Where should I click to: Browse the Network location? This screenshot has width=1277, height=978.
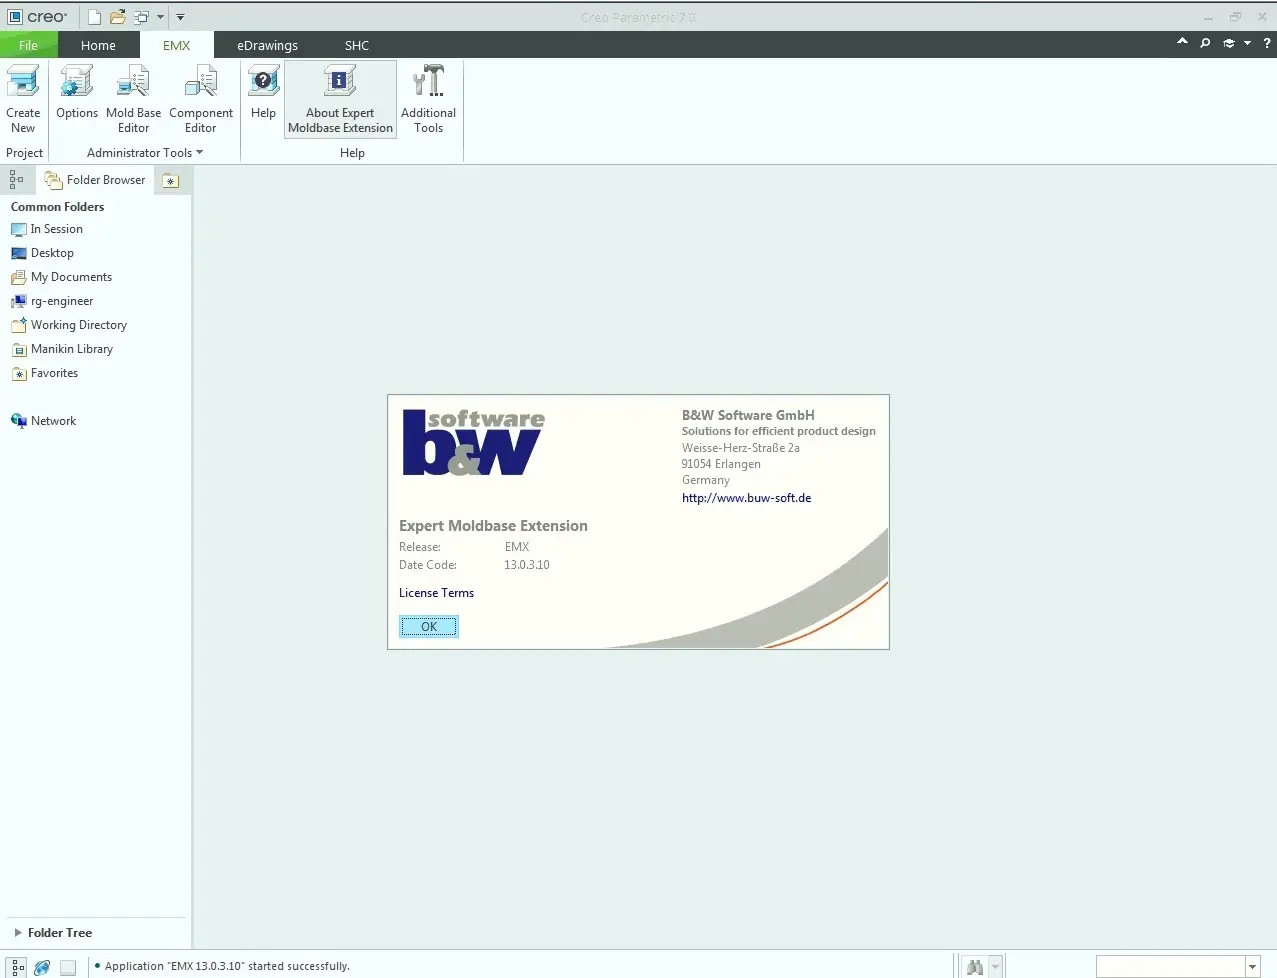[44, 421]
